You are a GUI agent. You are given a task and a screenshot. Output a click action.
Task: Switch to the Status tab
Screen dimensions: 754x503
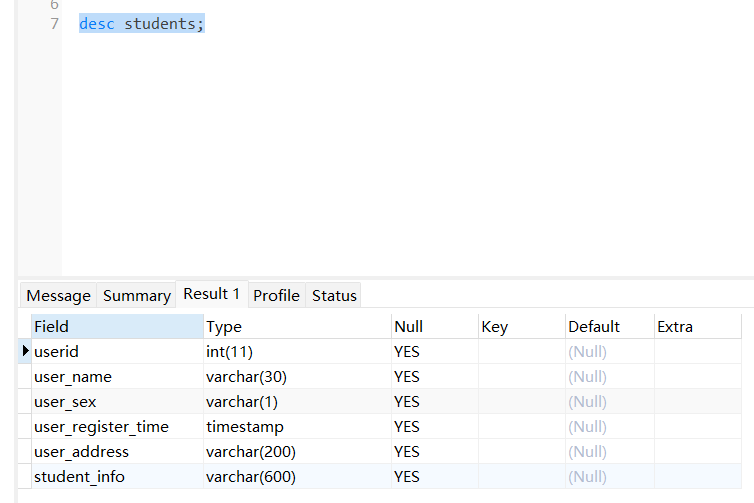[x=334, y=295]
